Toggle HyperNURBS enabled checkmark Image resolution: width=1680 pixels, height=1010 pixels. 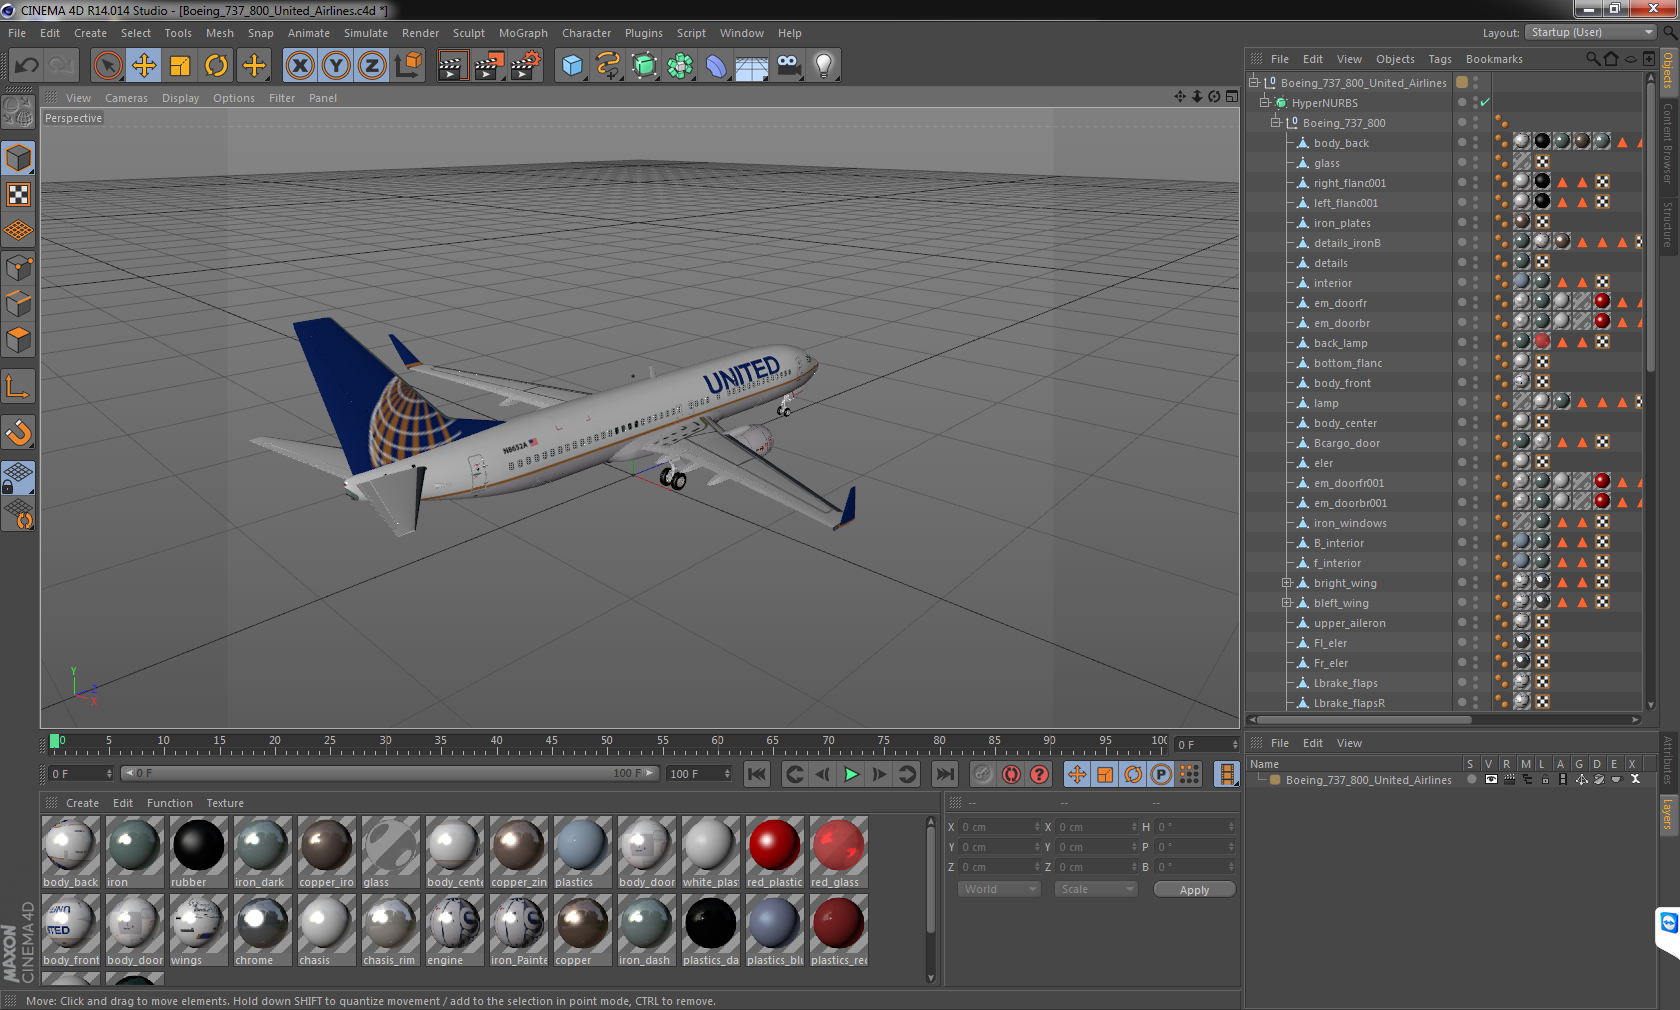1485,102
